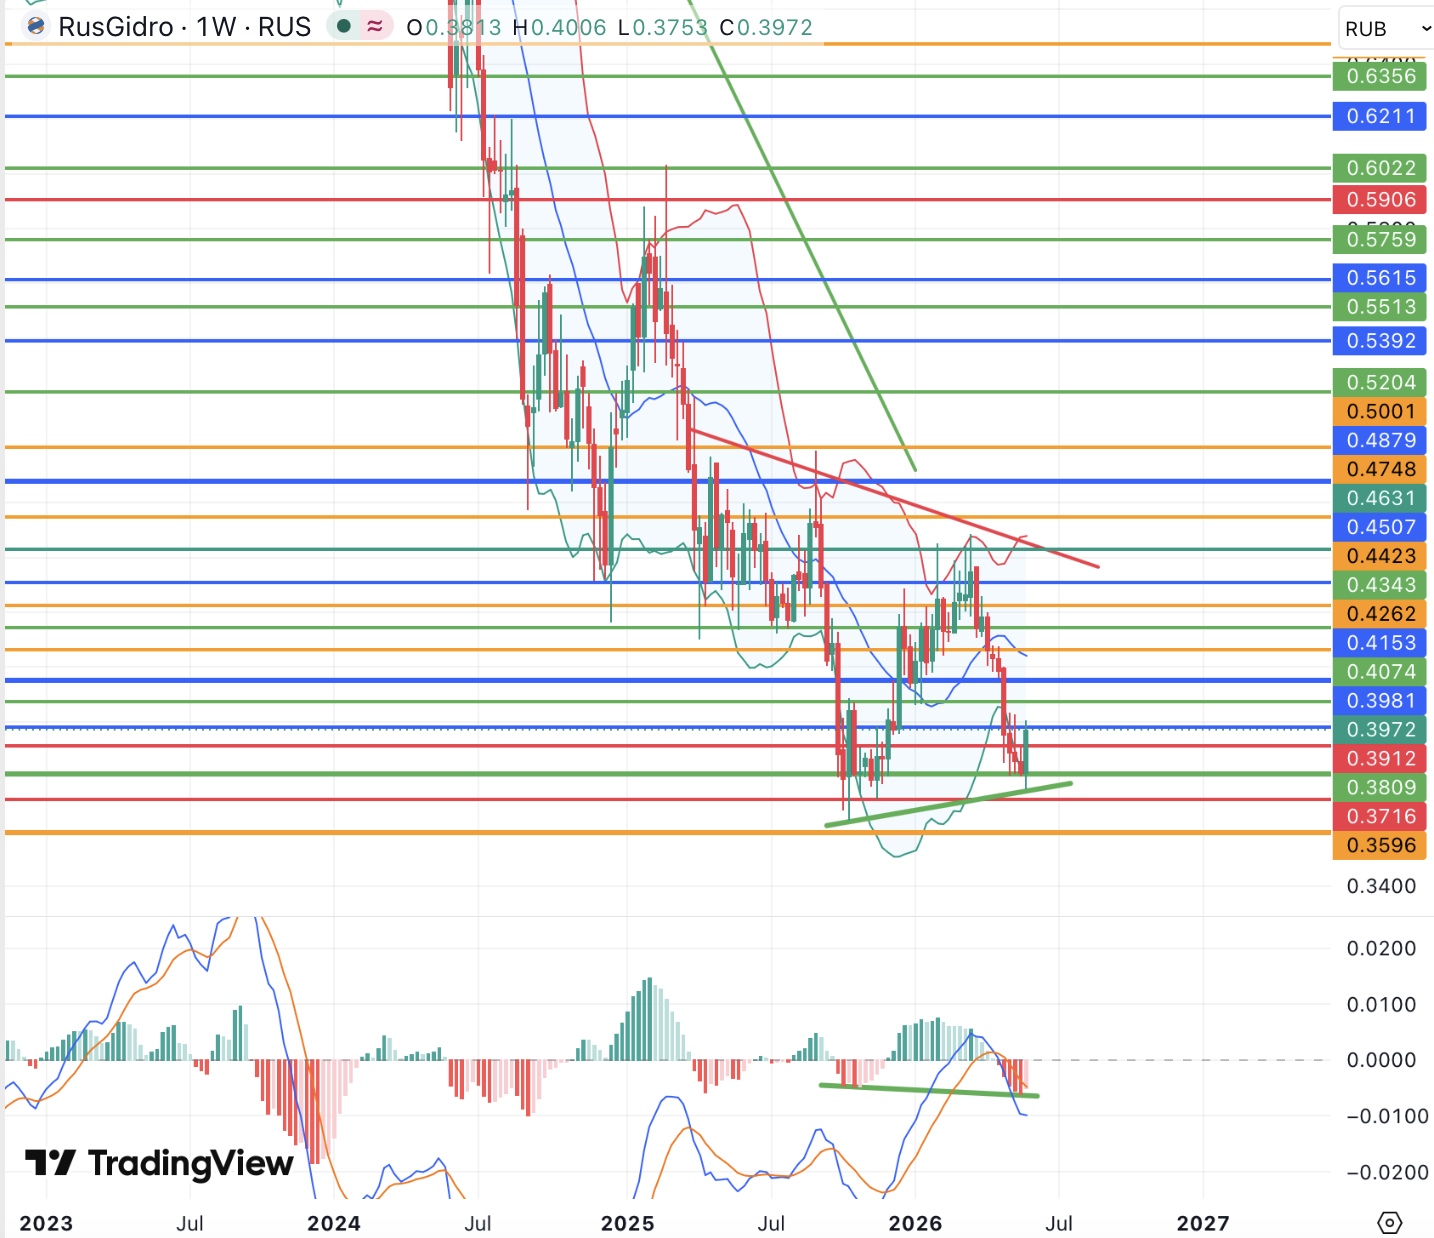Select the 0.5759 green price label
This screenshot has width=1434, height=1238.
coord(1381,239)
